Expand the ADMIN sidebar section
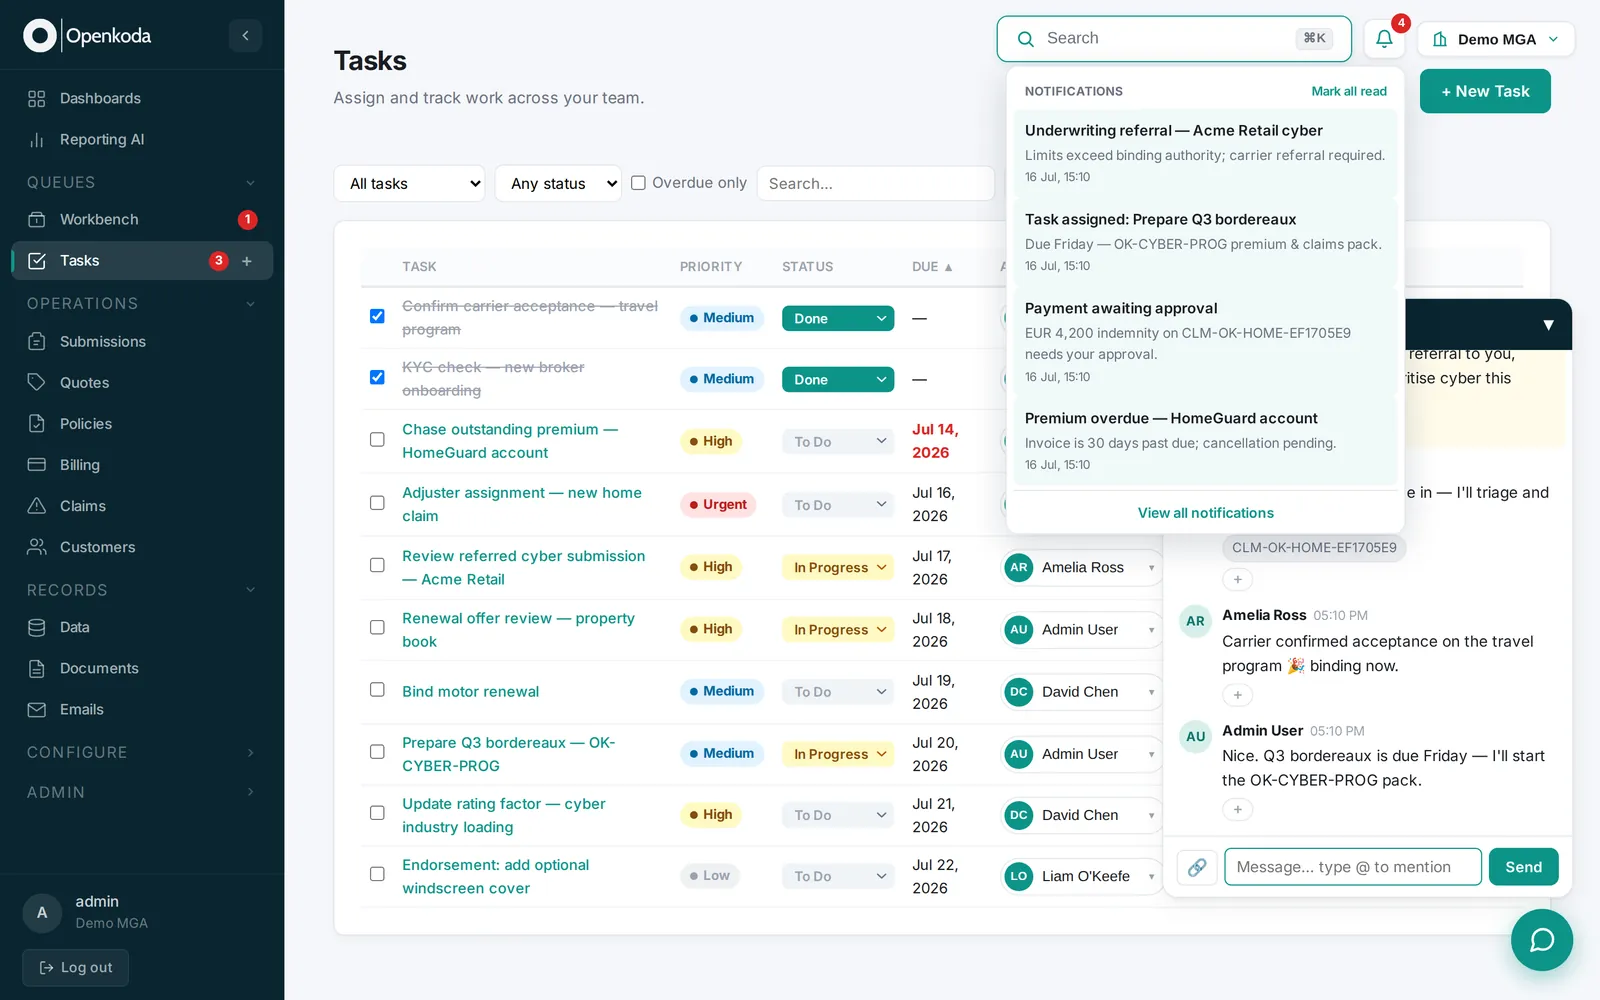This screenshot has height=1000, width=1600. [142, 792]
